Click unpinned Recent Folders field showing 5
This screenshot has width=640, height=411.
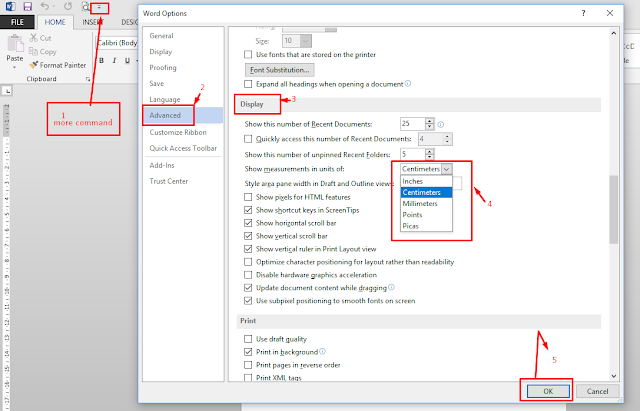[x=413, y=154]
